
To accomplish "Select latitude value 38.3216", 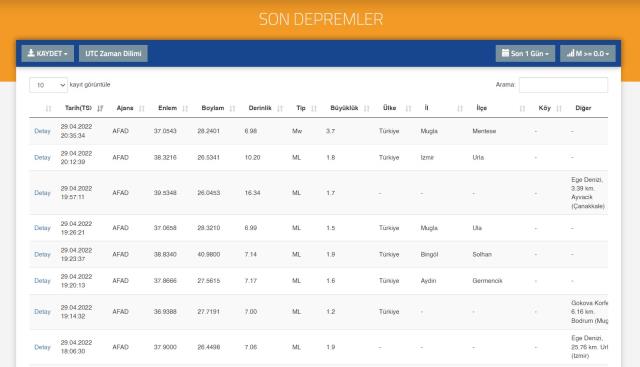I will (x=165, y=158).
